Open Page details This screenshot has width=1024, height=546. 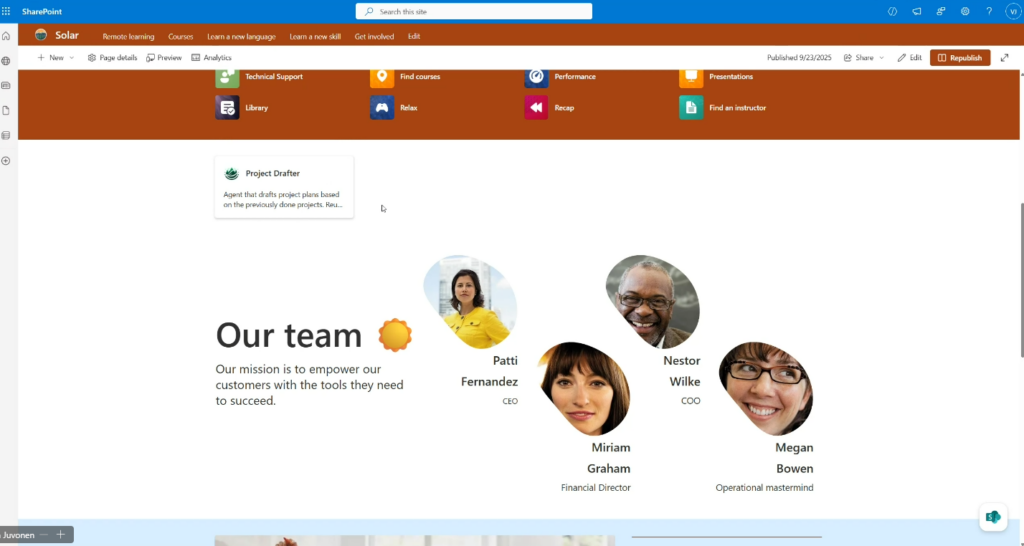[x=113, y=58]
